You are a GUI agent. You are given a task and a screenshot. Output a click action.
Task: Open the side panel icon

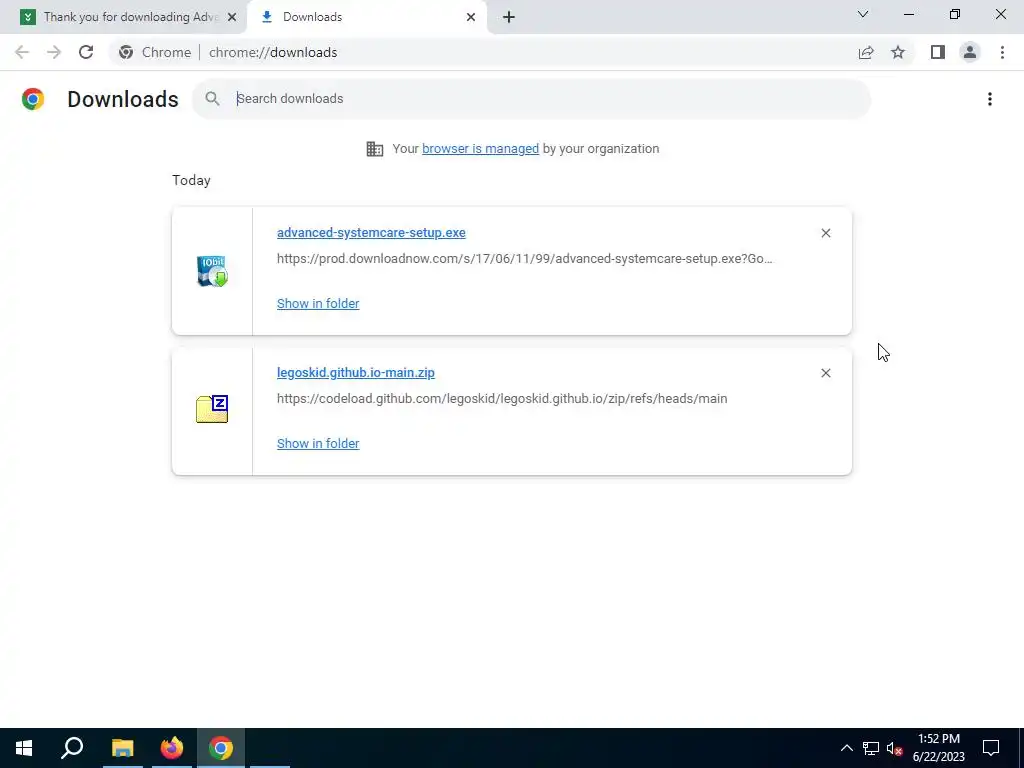click(x=938, y=52)
